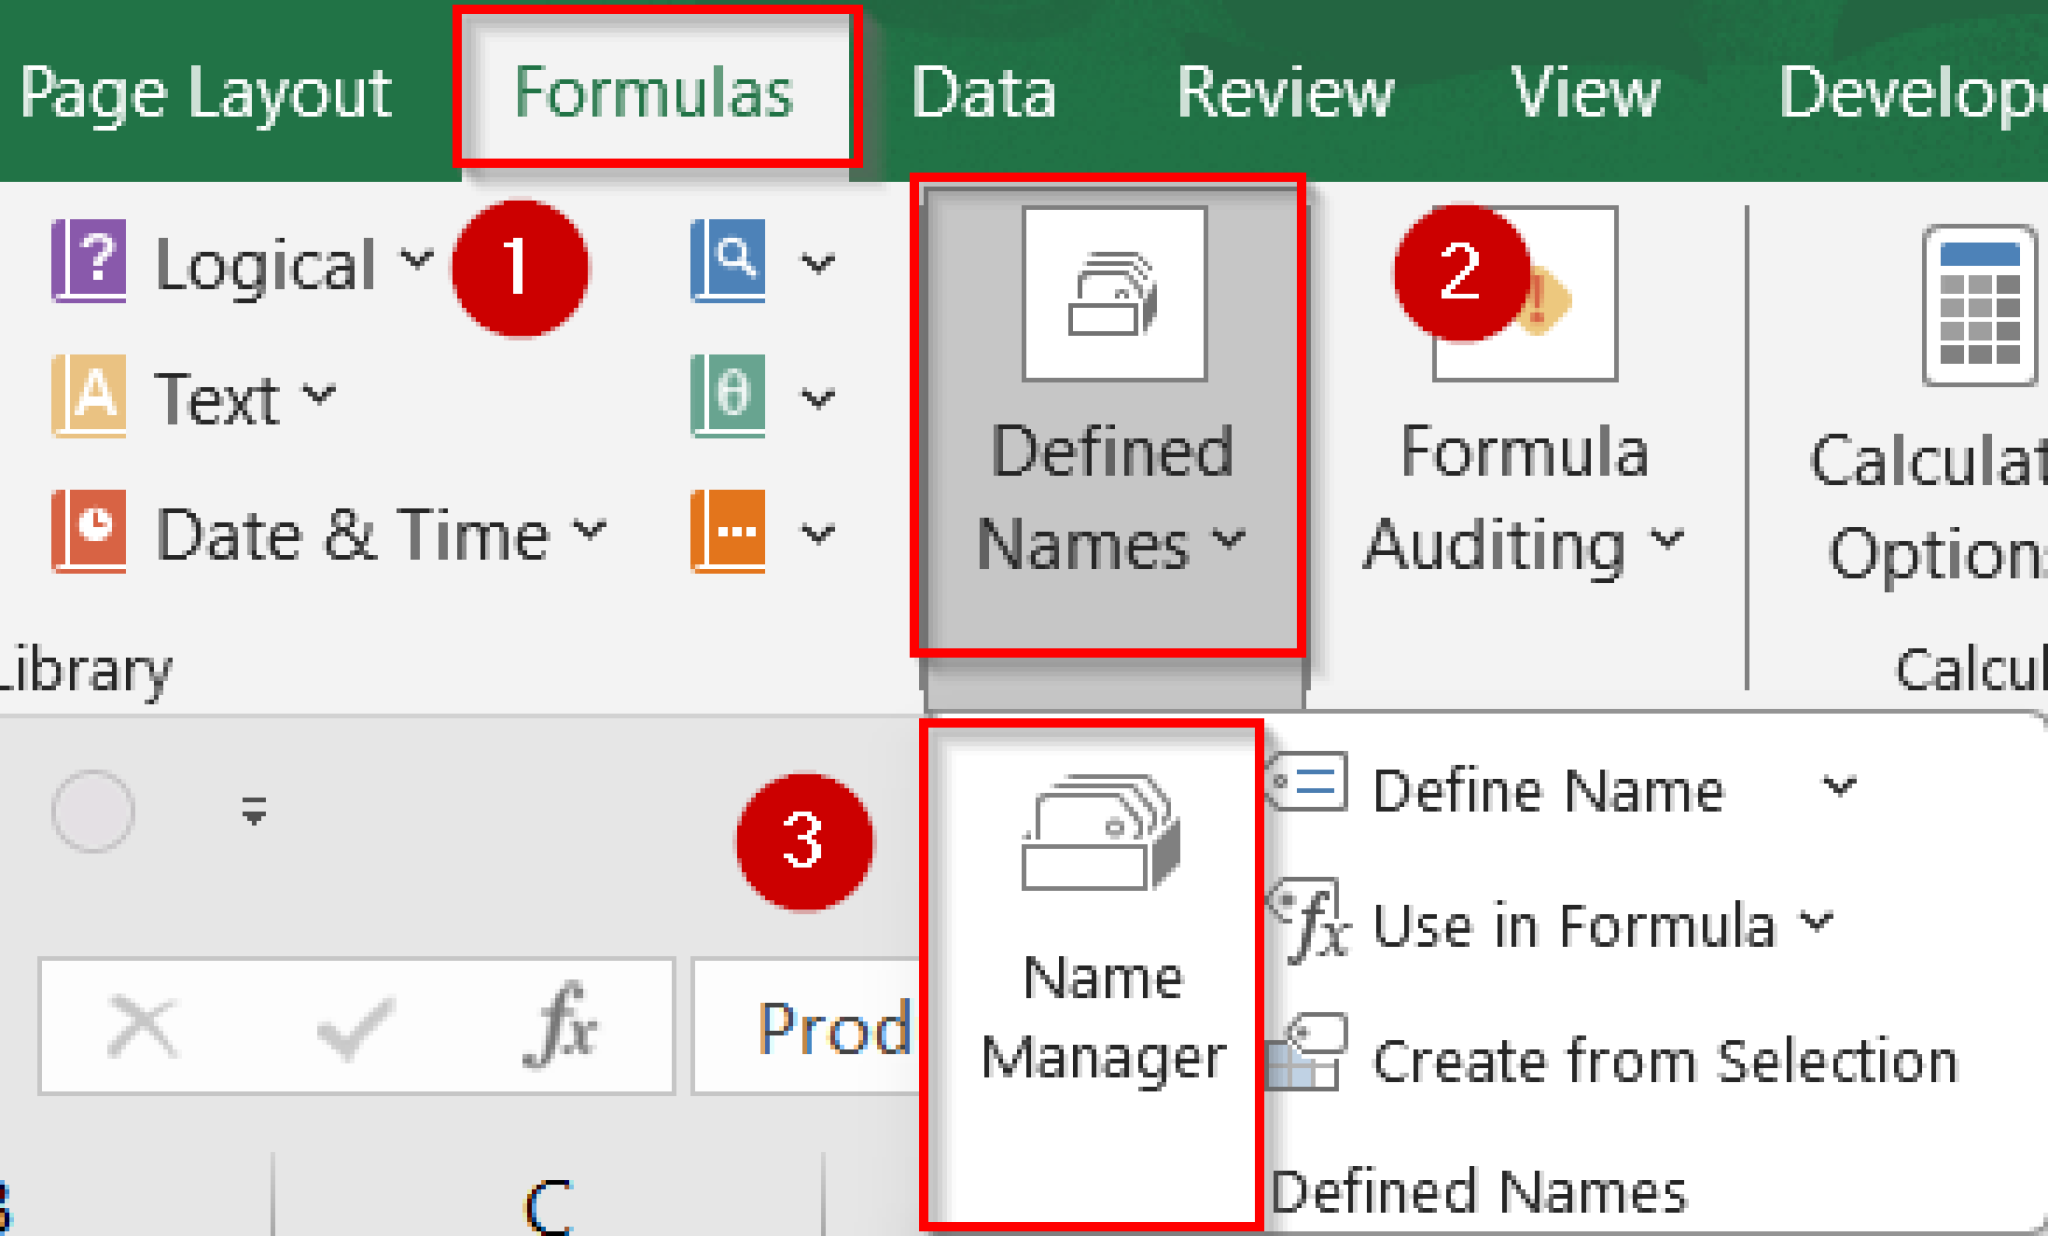This screenshot has height=1236, width=2048.
Task: Click the Insert Function fx button
Action: click(560, 1025)
